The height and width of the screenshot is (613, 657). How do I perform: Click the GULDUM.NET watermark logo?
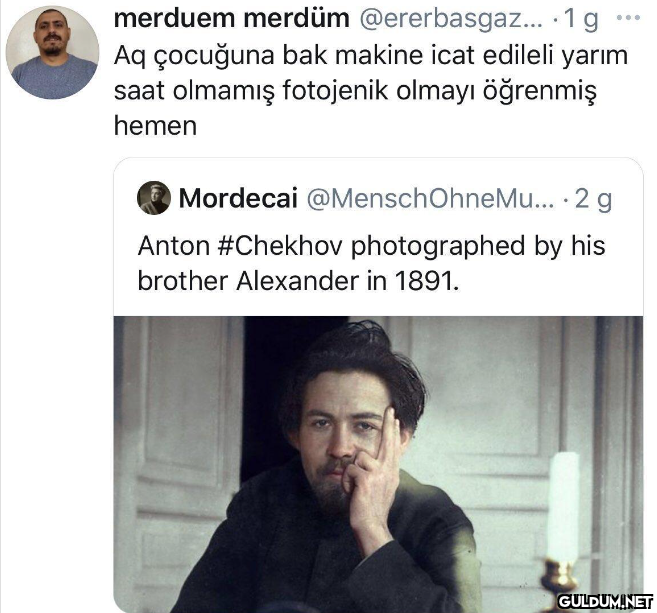click(x=605, y=602)
